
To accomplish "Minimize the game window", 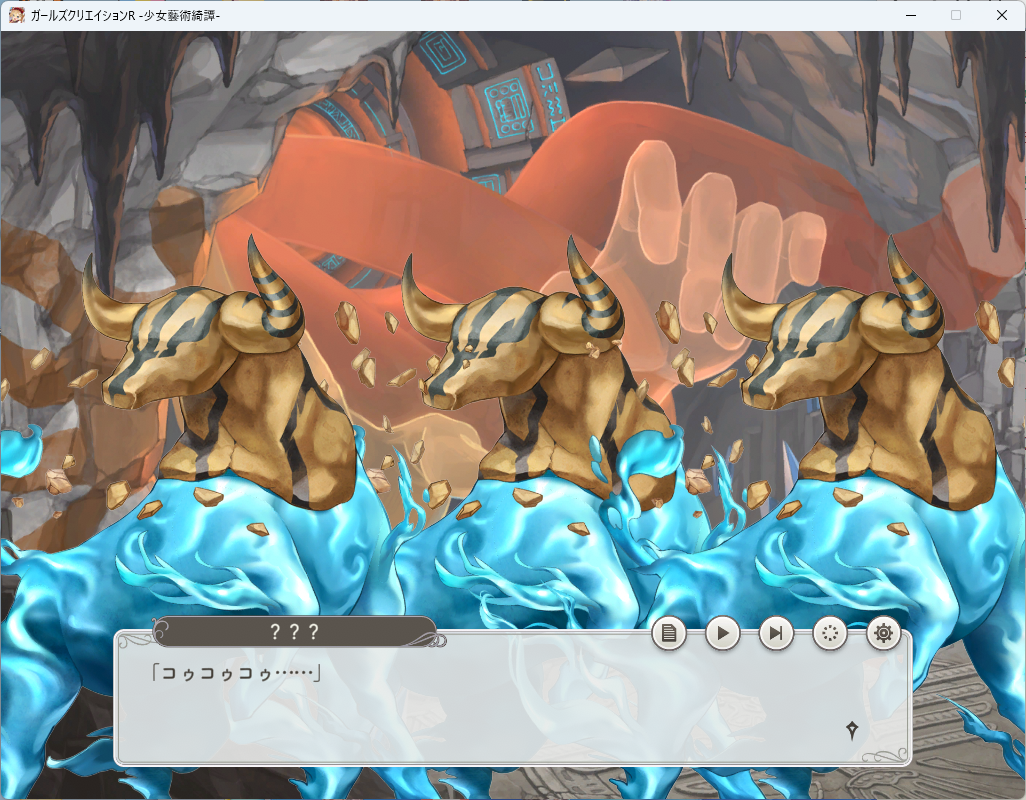I will 909,15.
